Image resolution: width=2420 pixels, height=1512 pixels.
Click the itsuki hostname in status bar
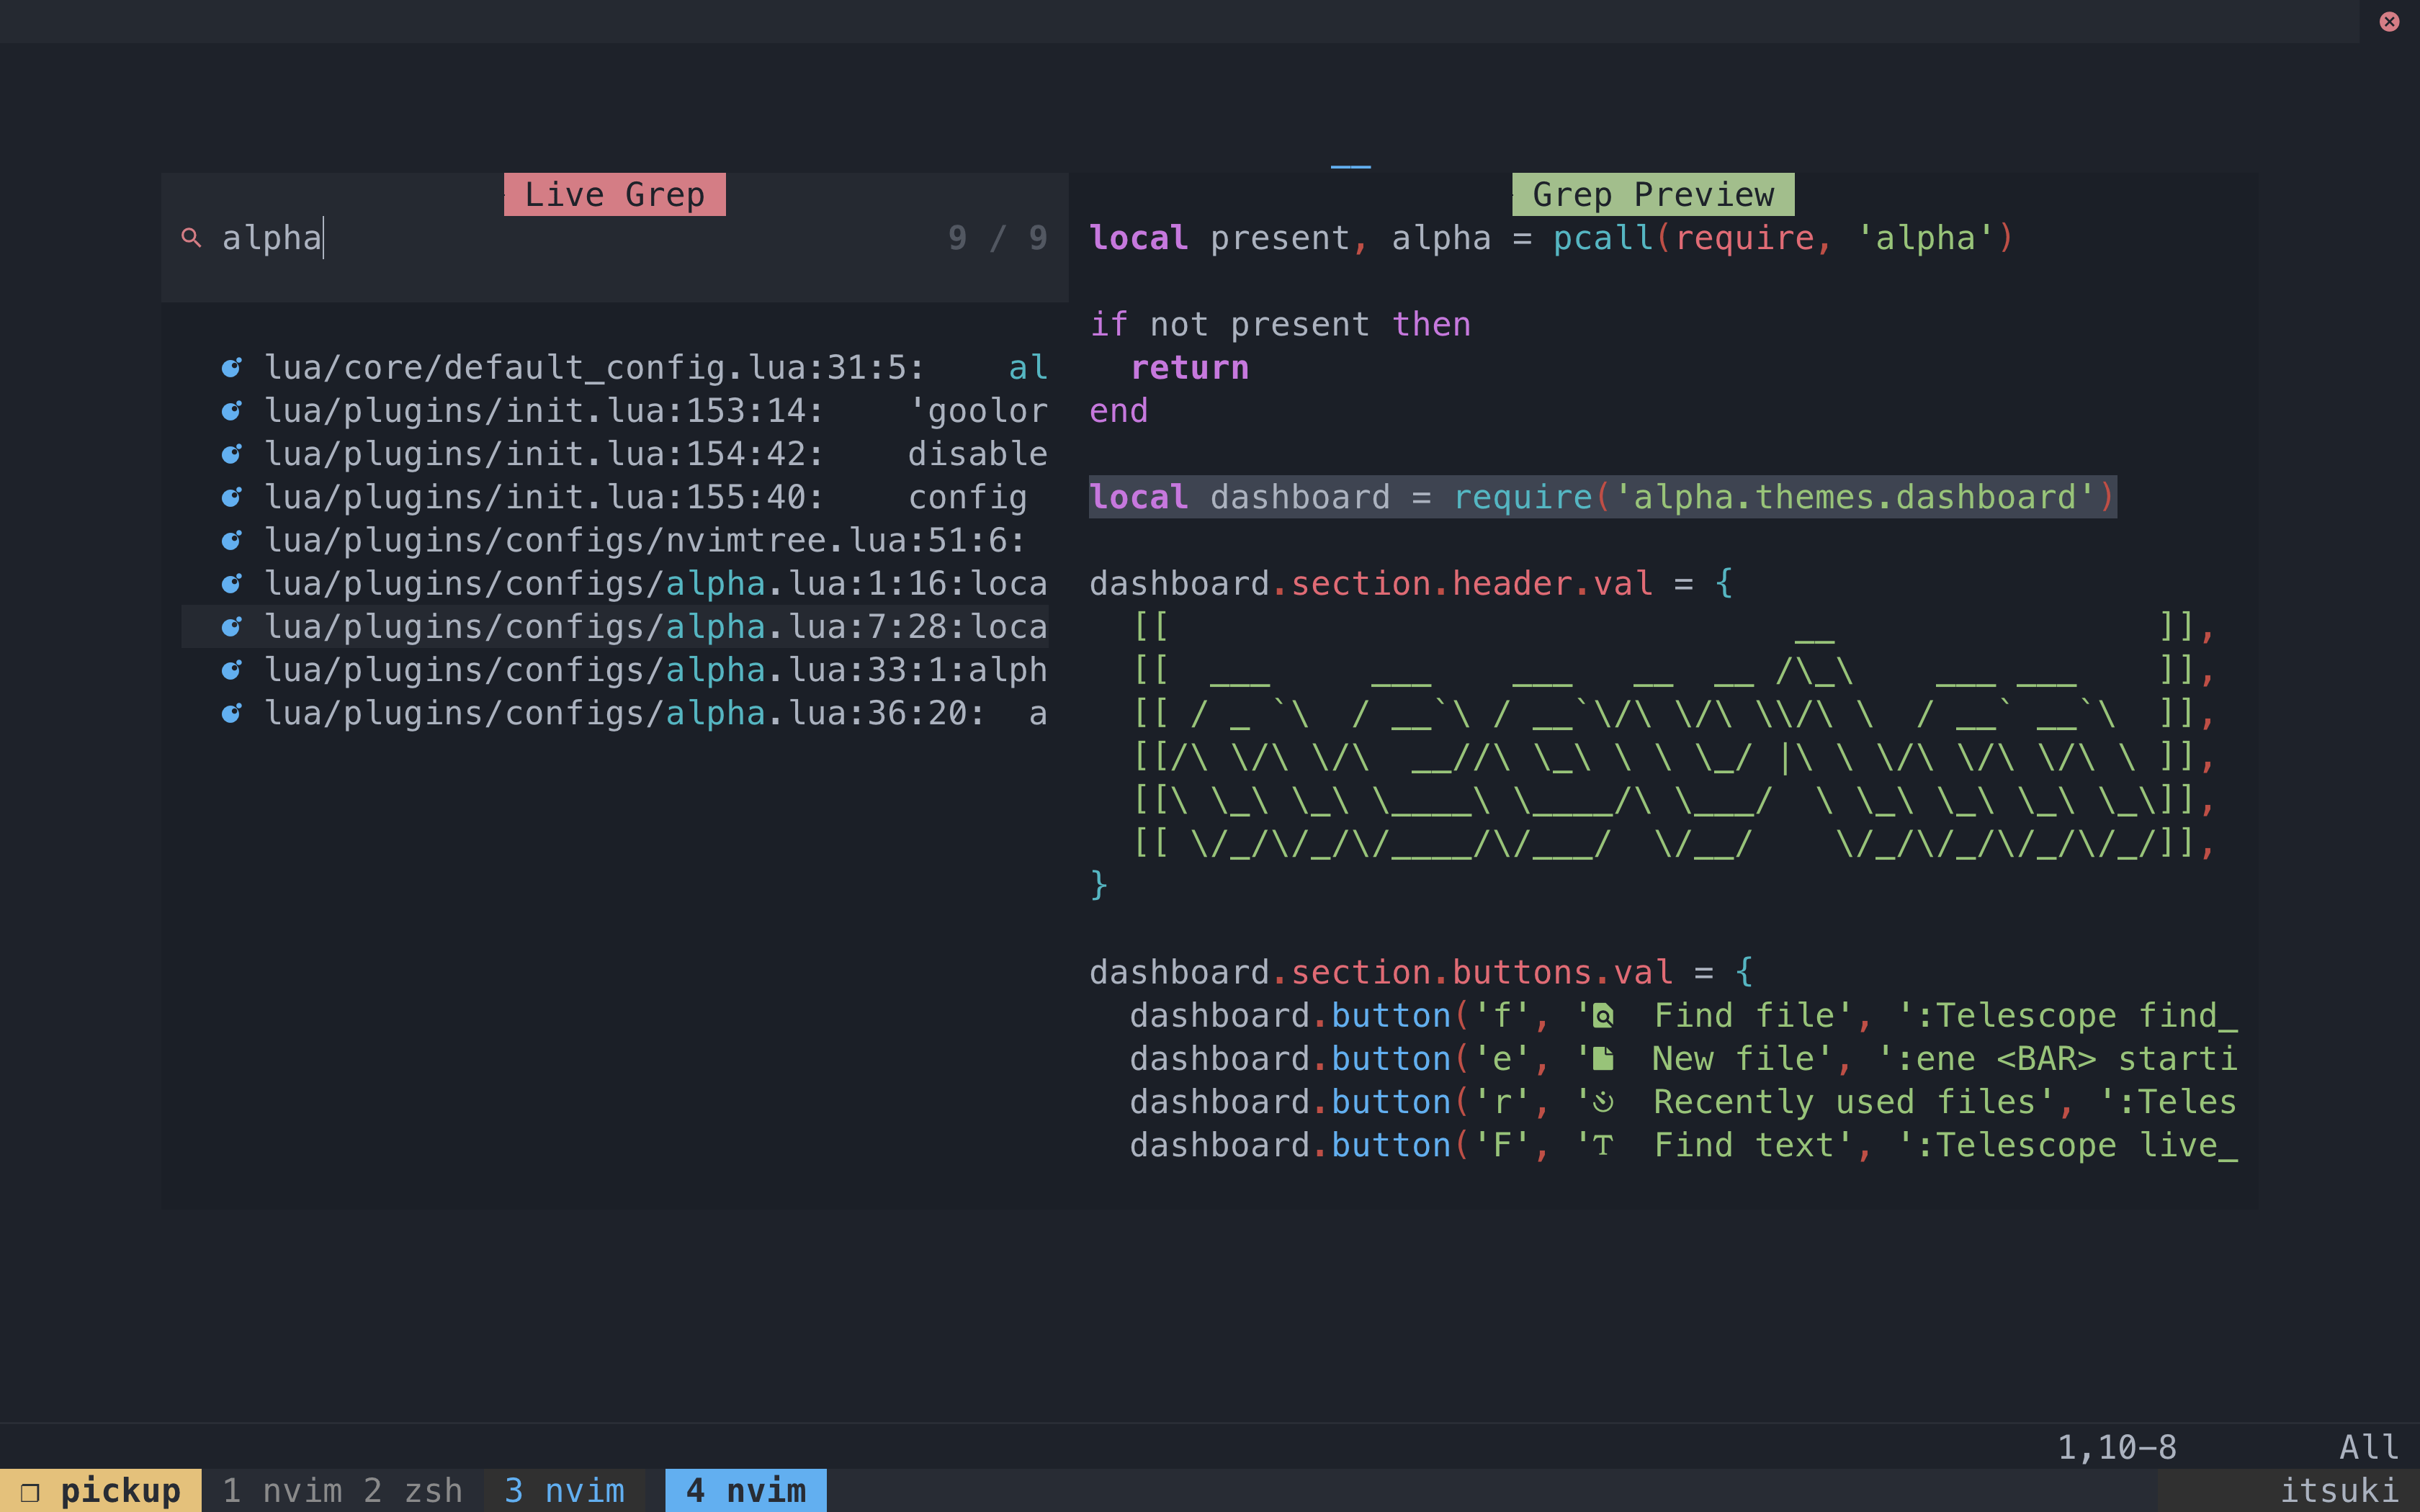coord(2339,1491)
